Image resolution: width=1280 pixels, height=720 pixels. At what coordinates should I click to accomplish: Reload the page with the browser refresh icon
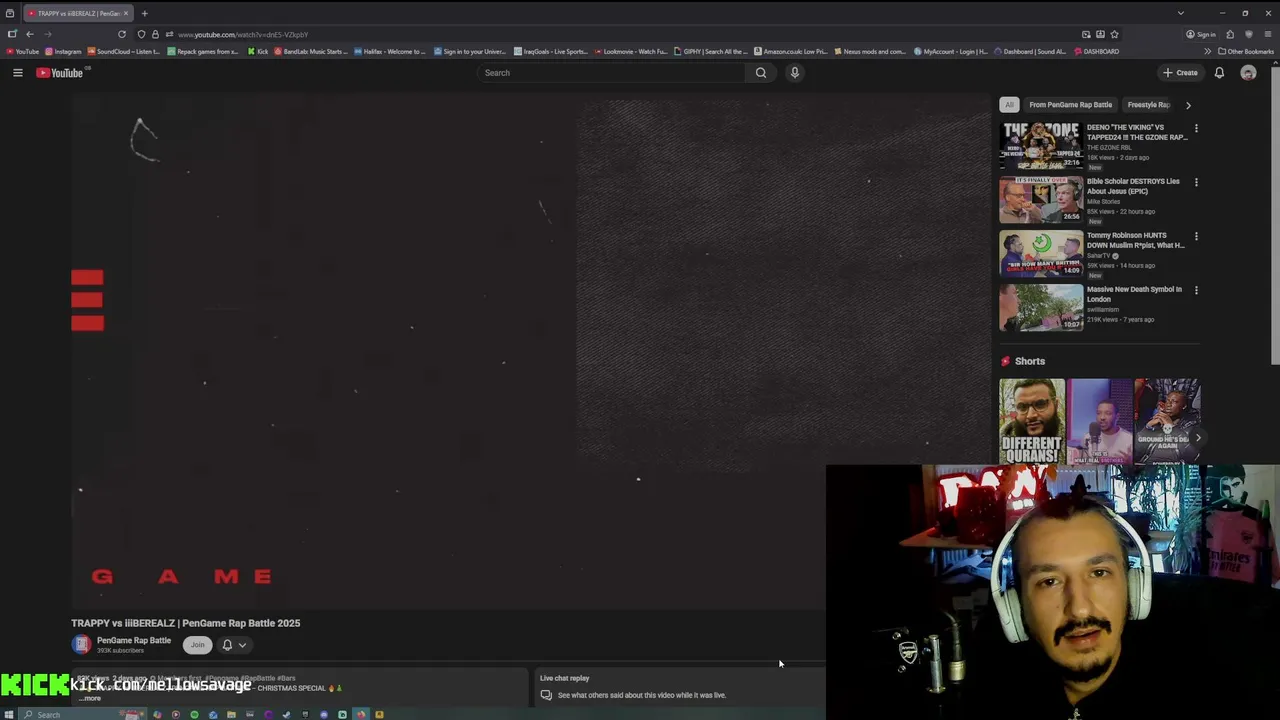click(122, 34)
